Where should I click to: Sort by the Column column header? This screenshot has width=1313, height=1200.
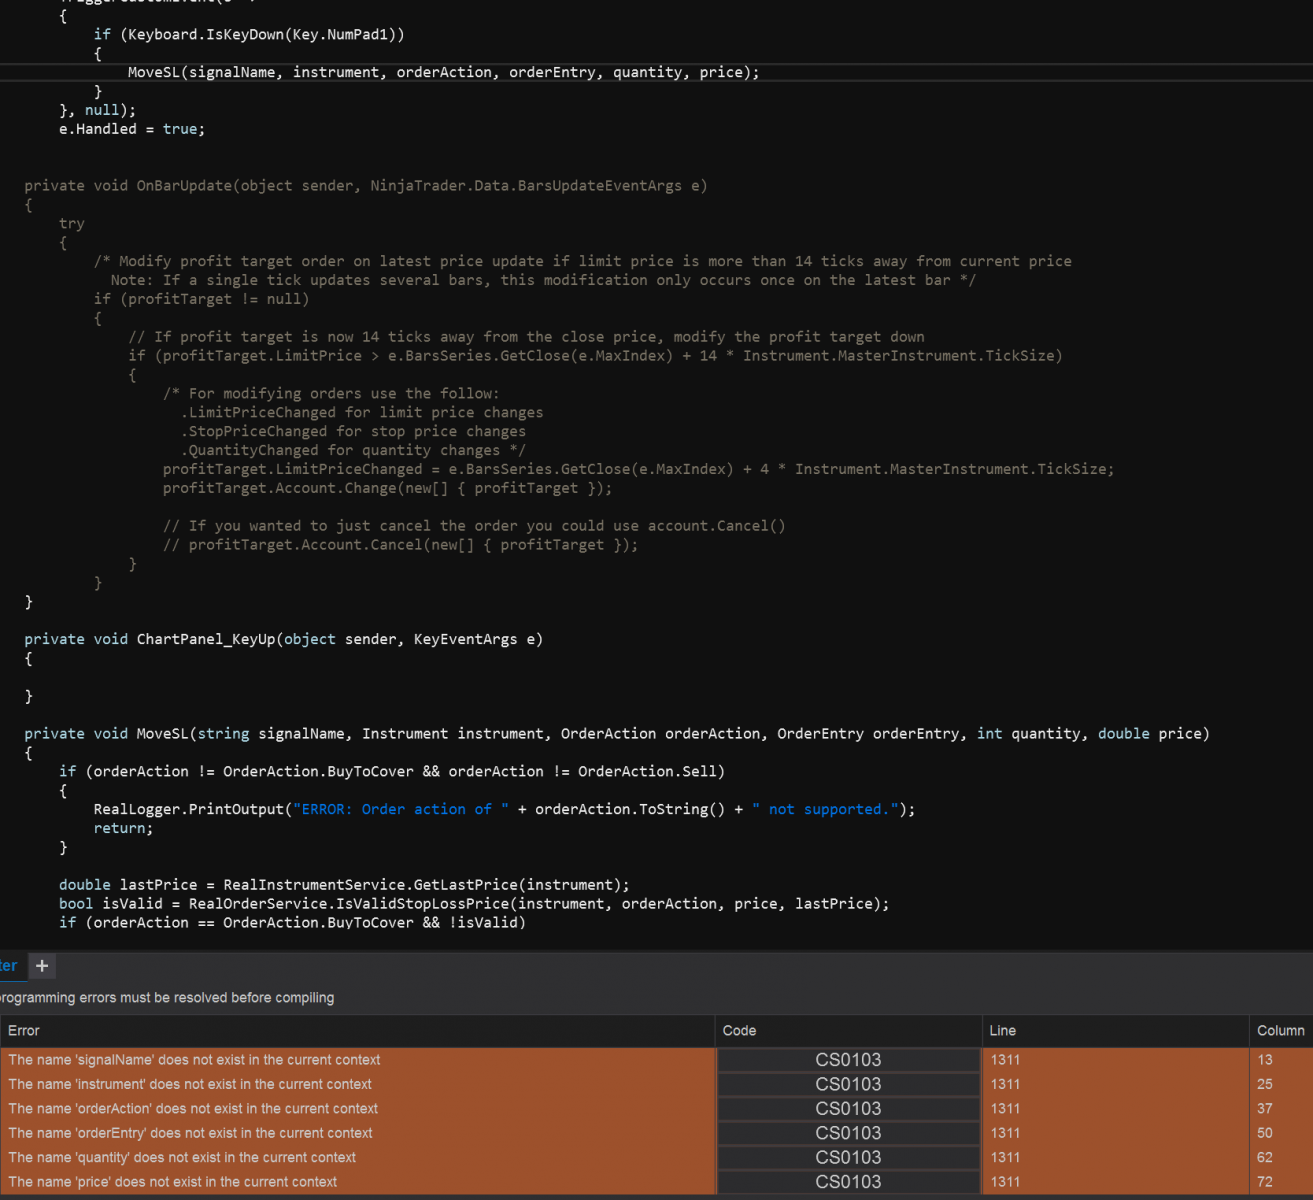coord(1280,1030)
